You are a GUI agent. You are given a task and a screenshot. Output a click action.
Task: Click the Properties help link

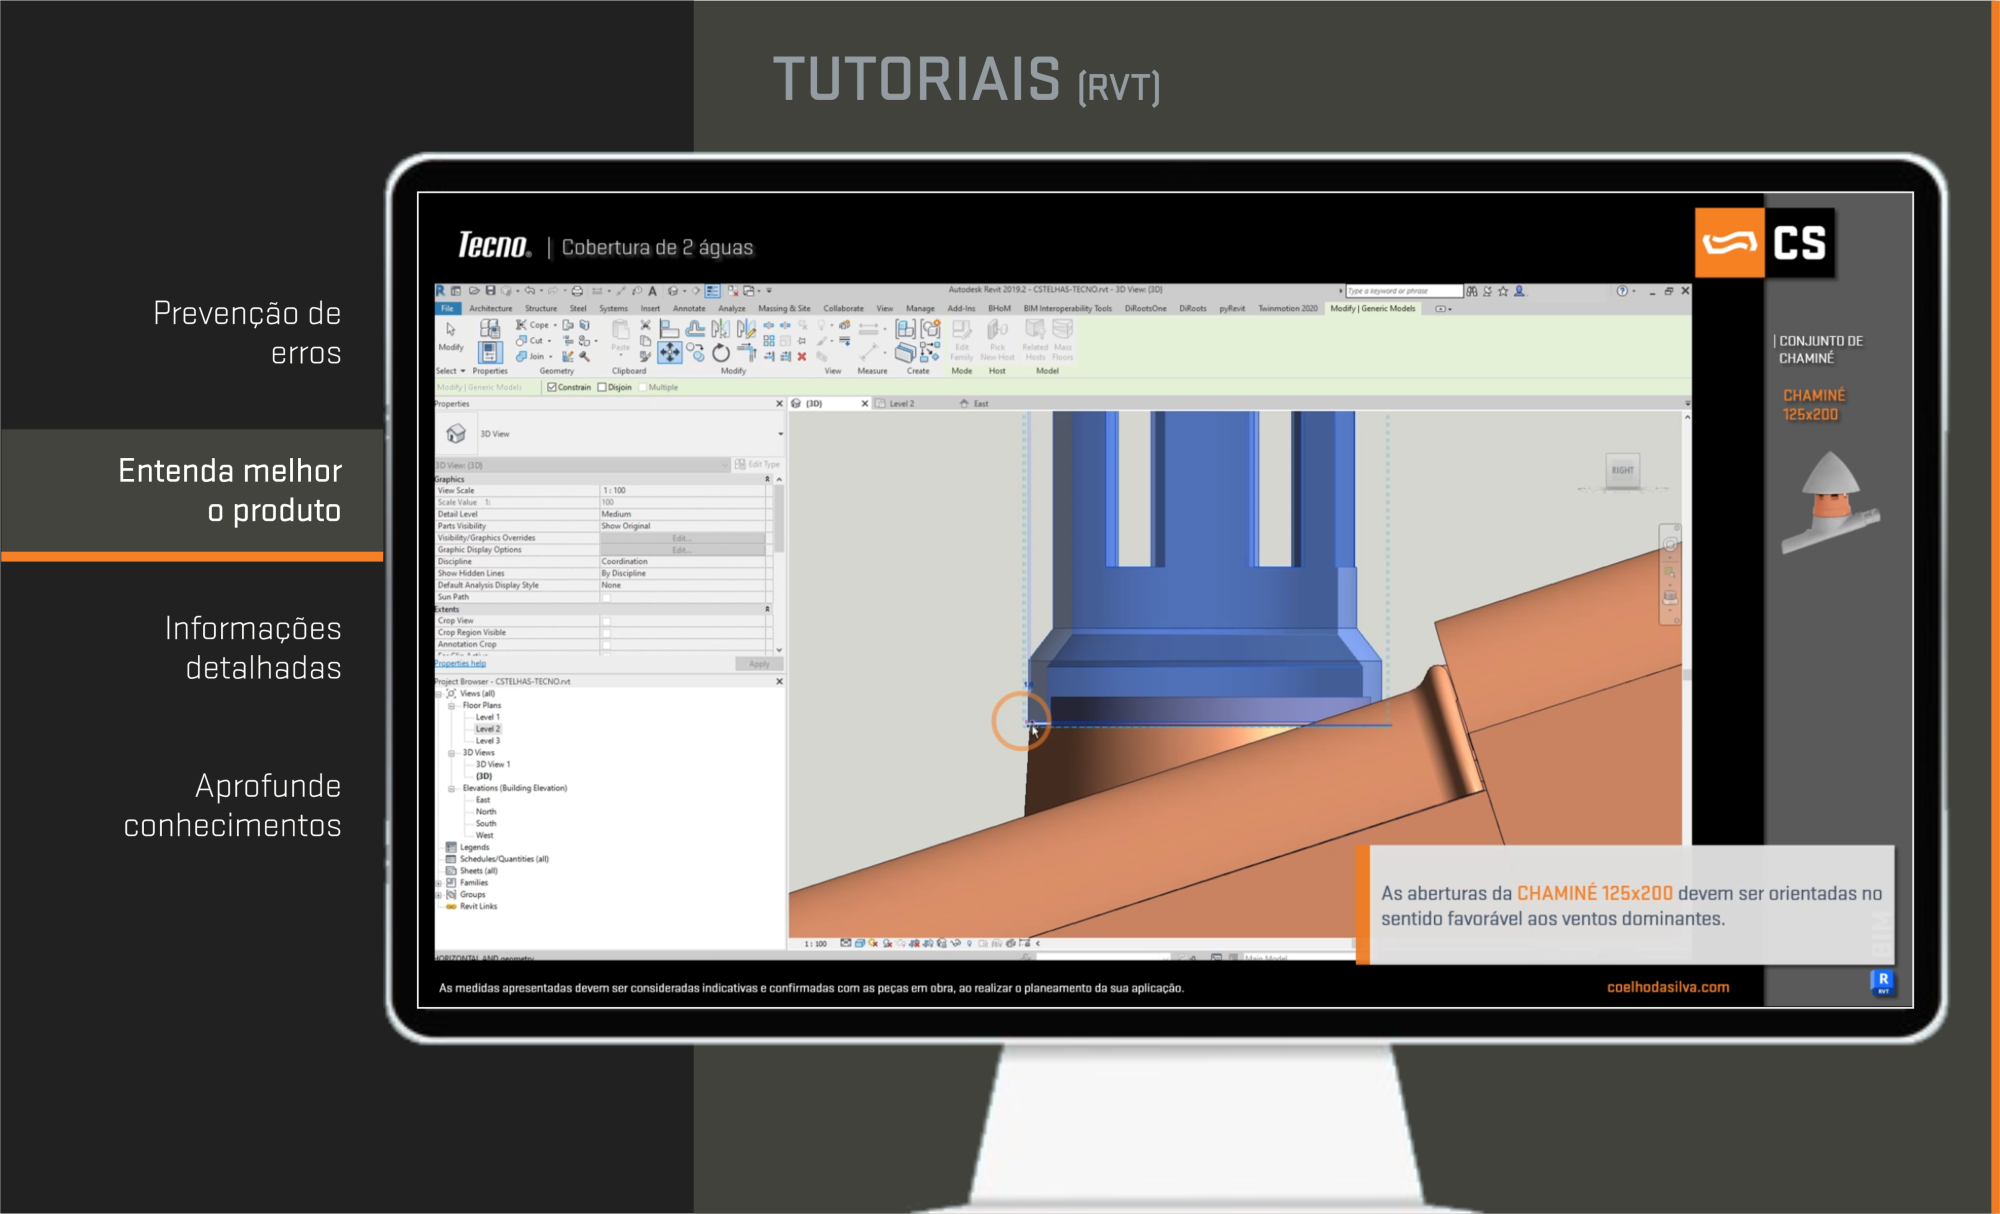pyautogui.click(x=460, y=663)
